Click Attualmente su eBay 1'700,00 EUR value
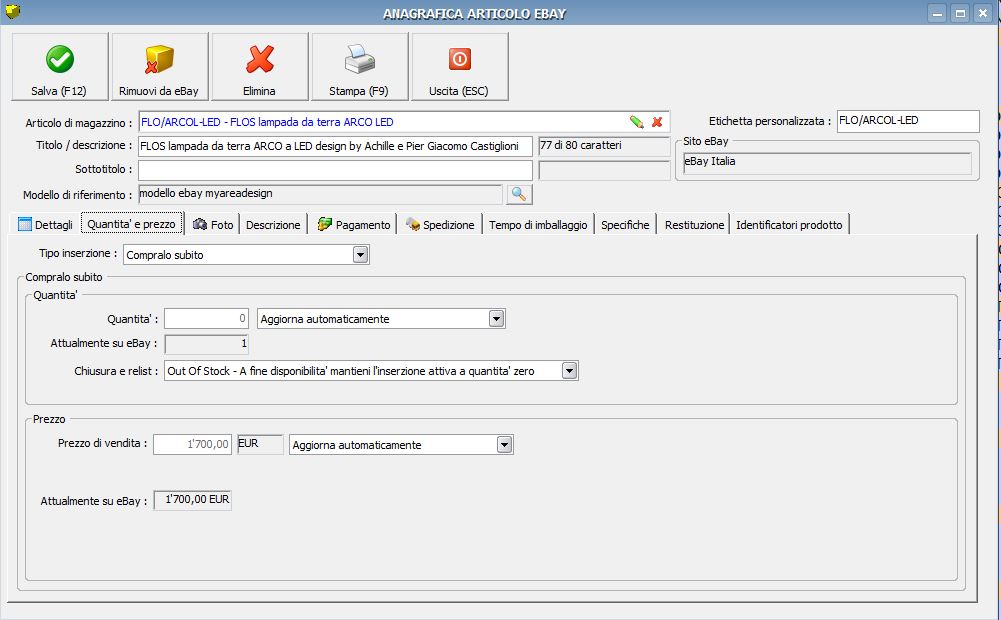 193,500
